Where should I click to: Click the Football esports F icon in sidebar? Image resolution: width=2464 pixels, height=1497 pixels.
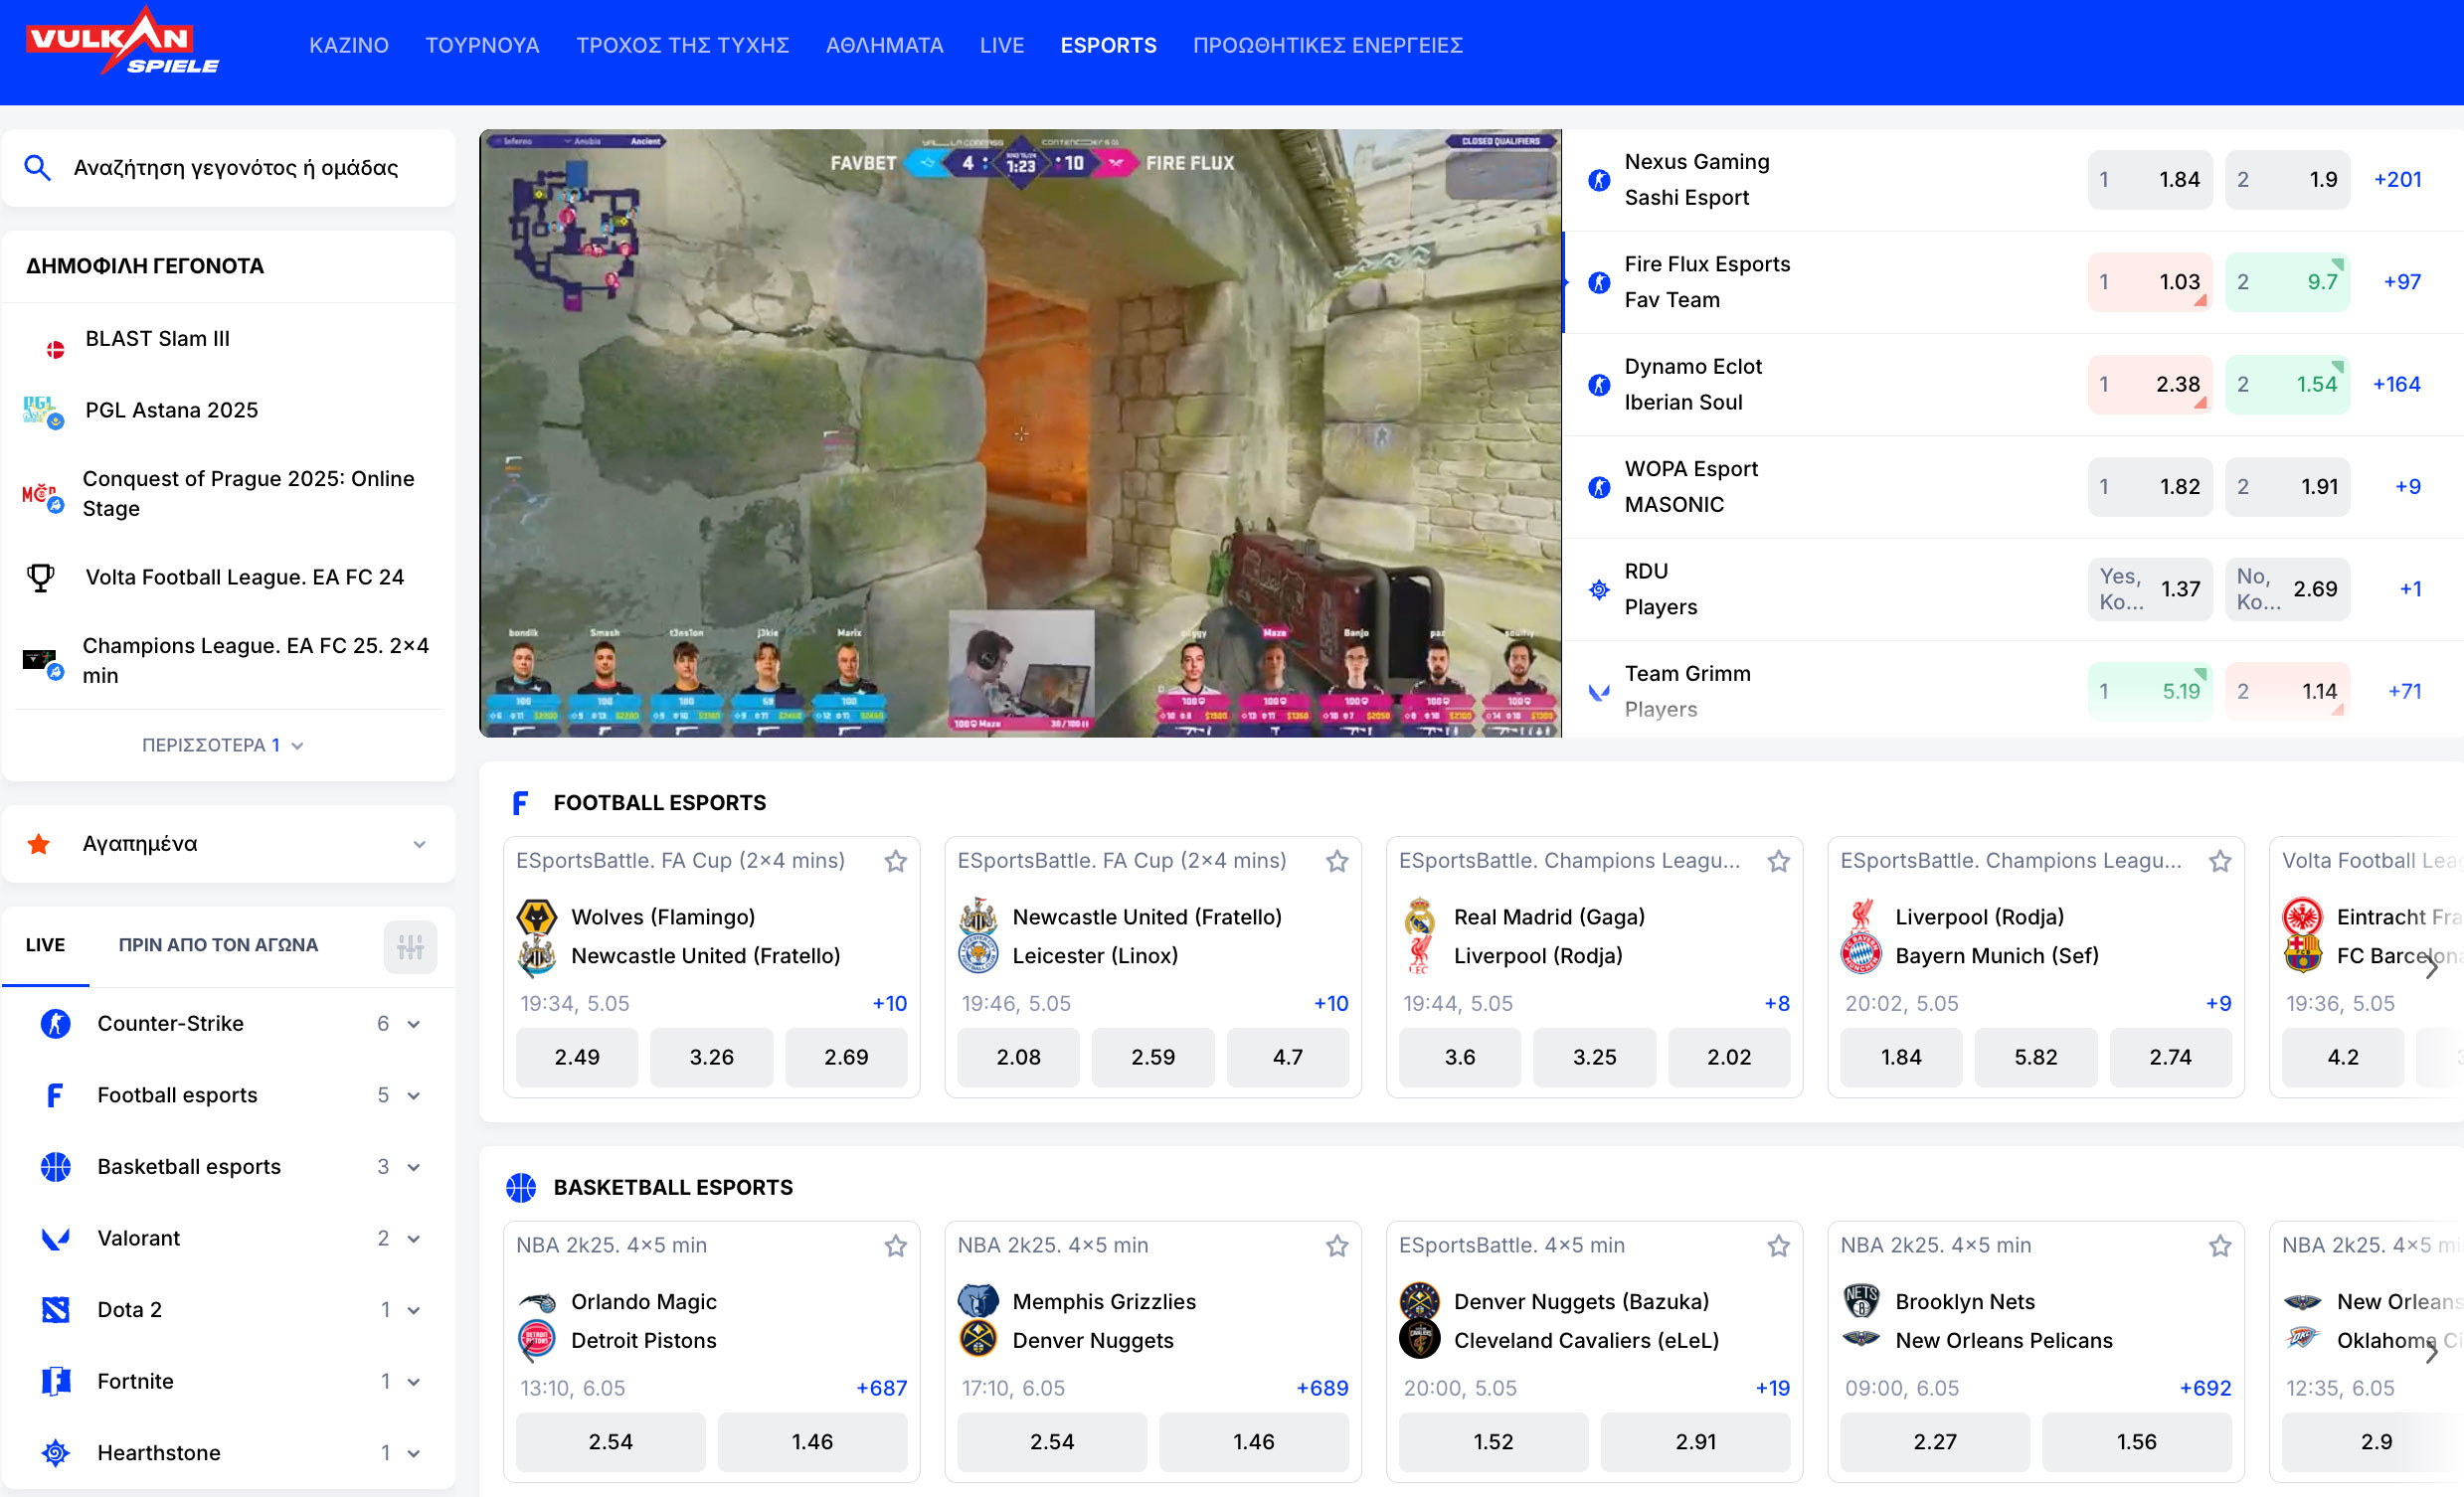(56, 1096)
